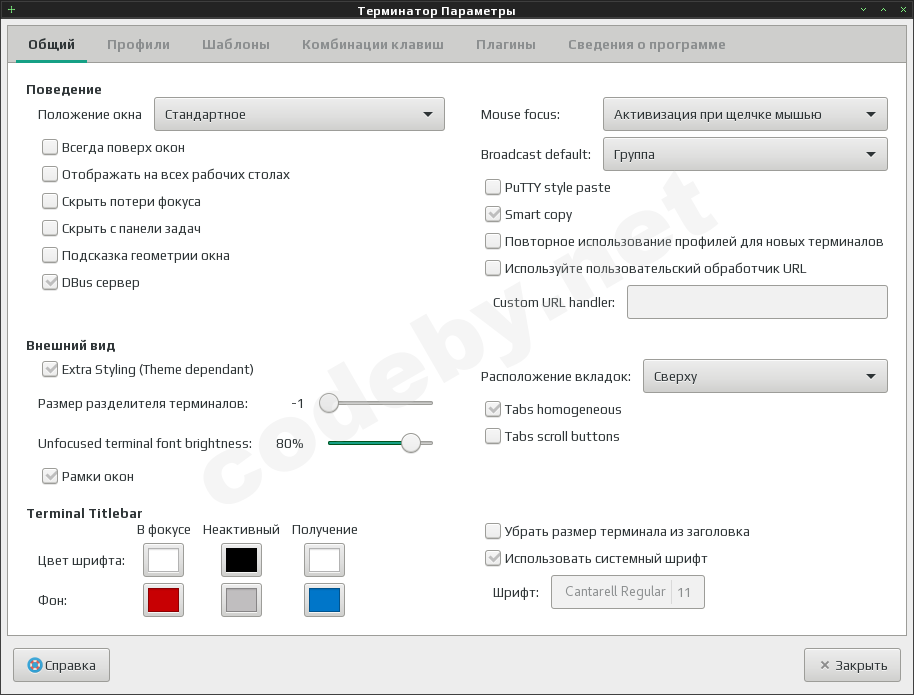Click the lifebuoy icon beside Справка

(x=35, y=665)
